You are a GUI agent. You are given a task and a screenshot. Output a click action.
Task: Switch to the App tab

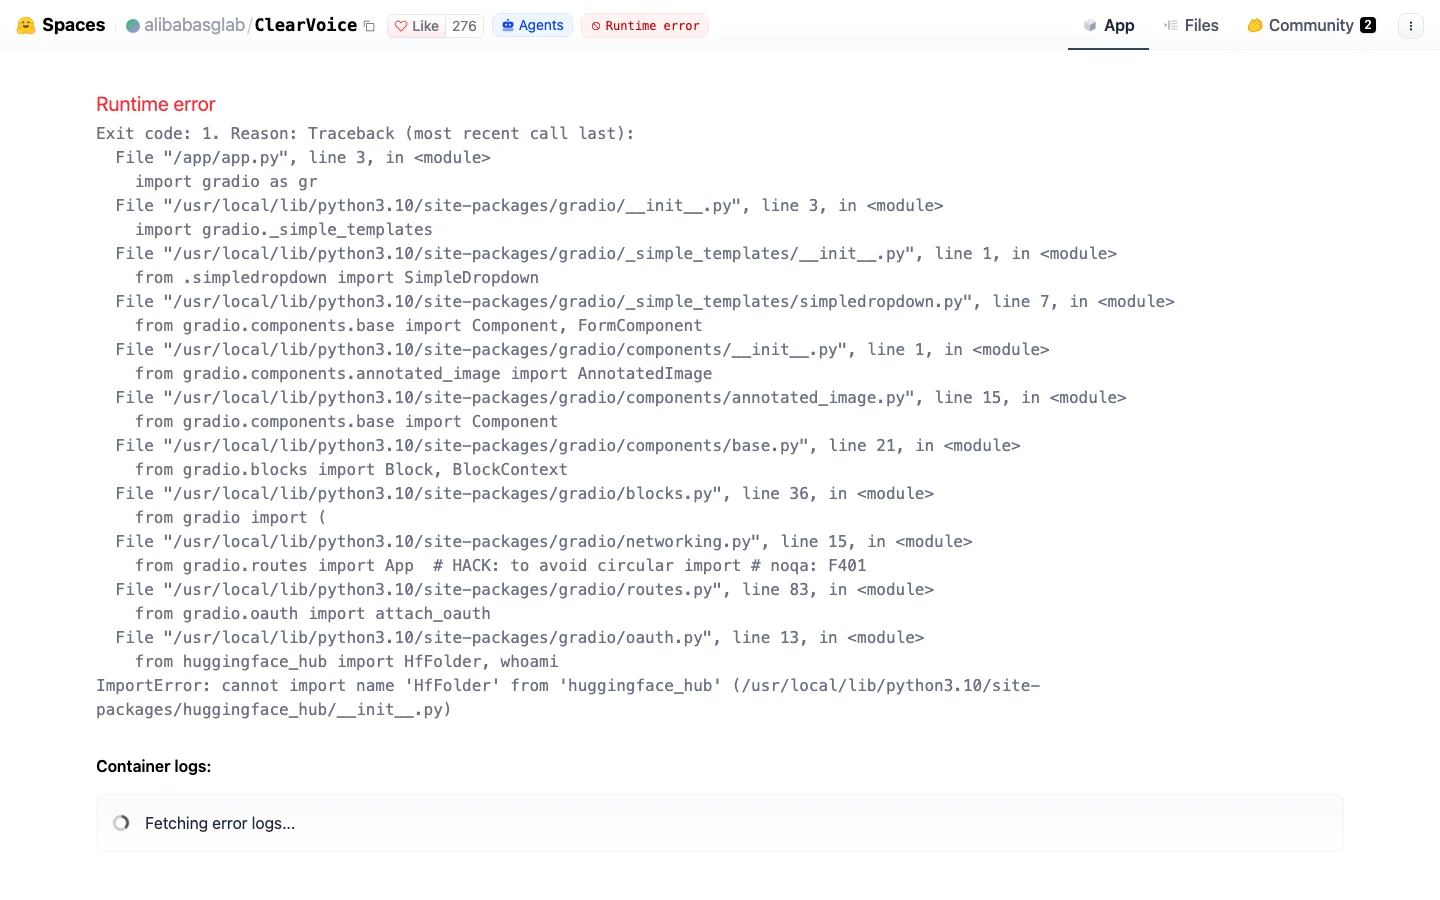pos(1108,25)
